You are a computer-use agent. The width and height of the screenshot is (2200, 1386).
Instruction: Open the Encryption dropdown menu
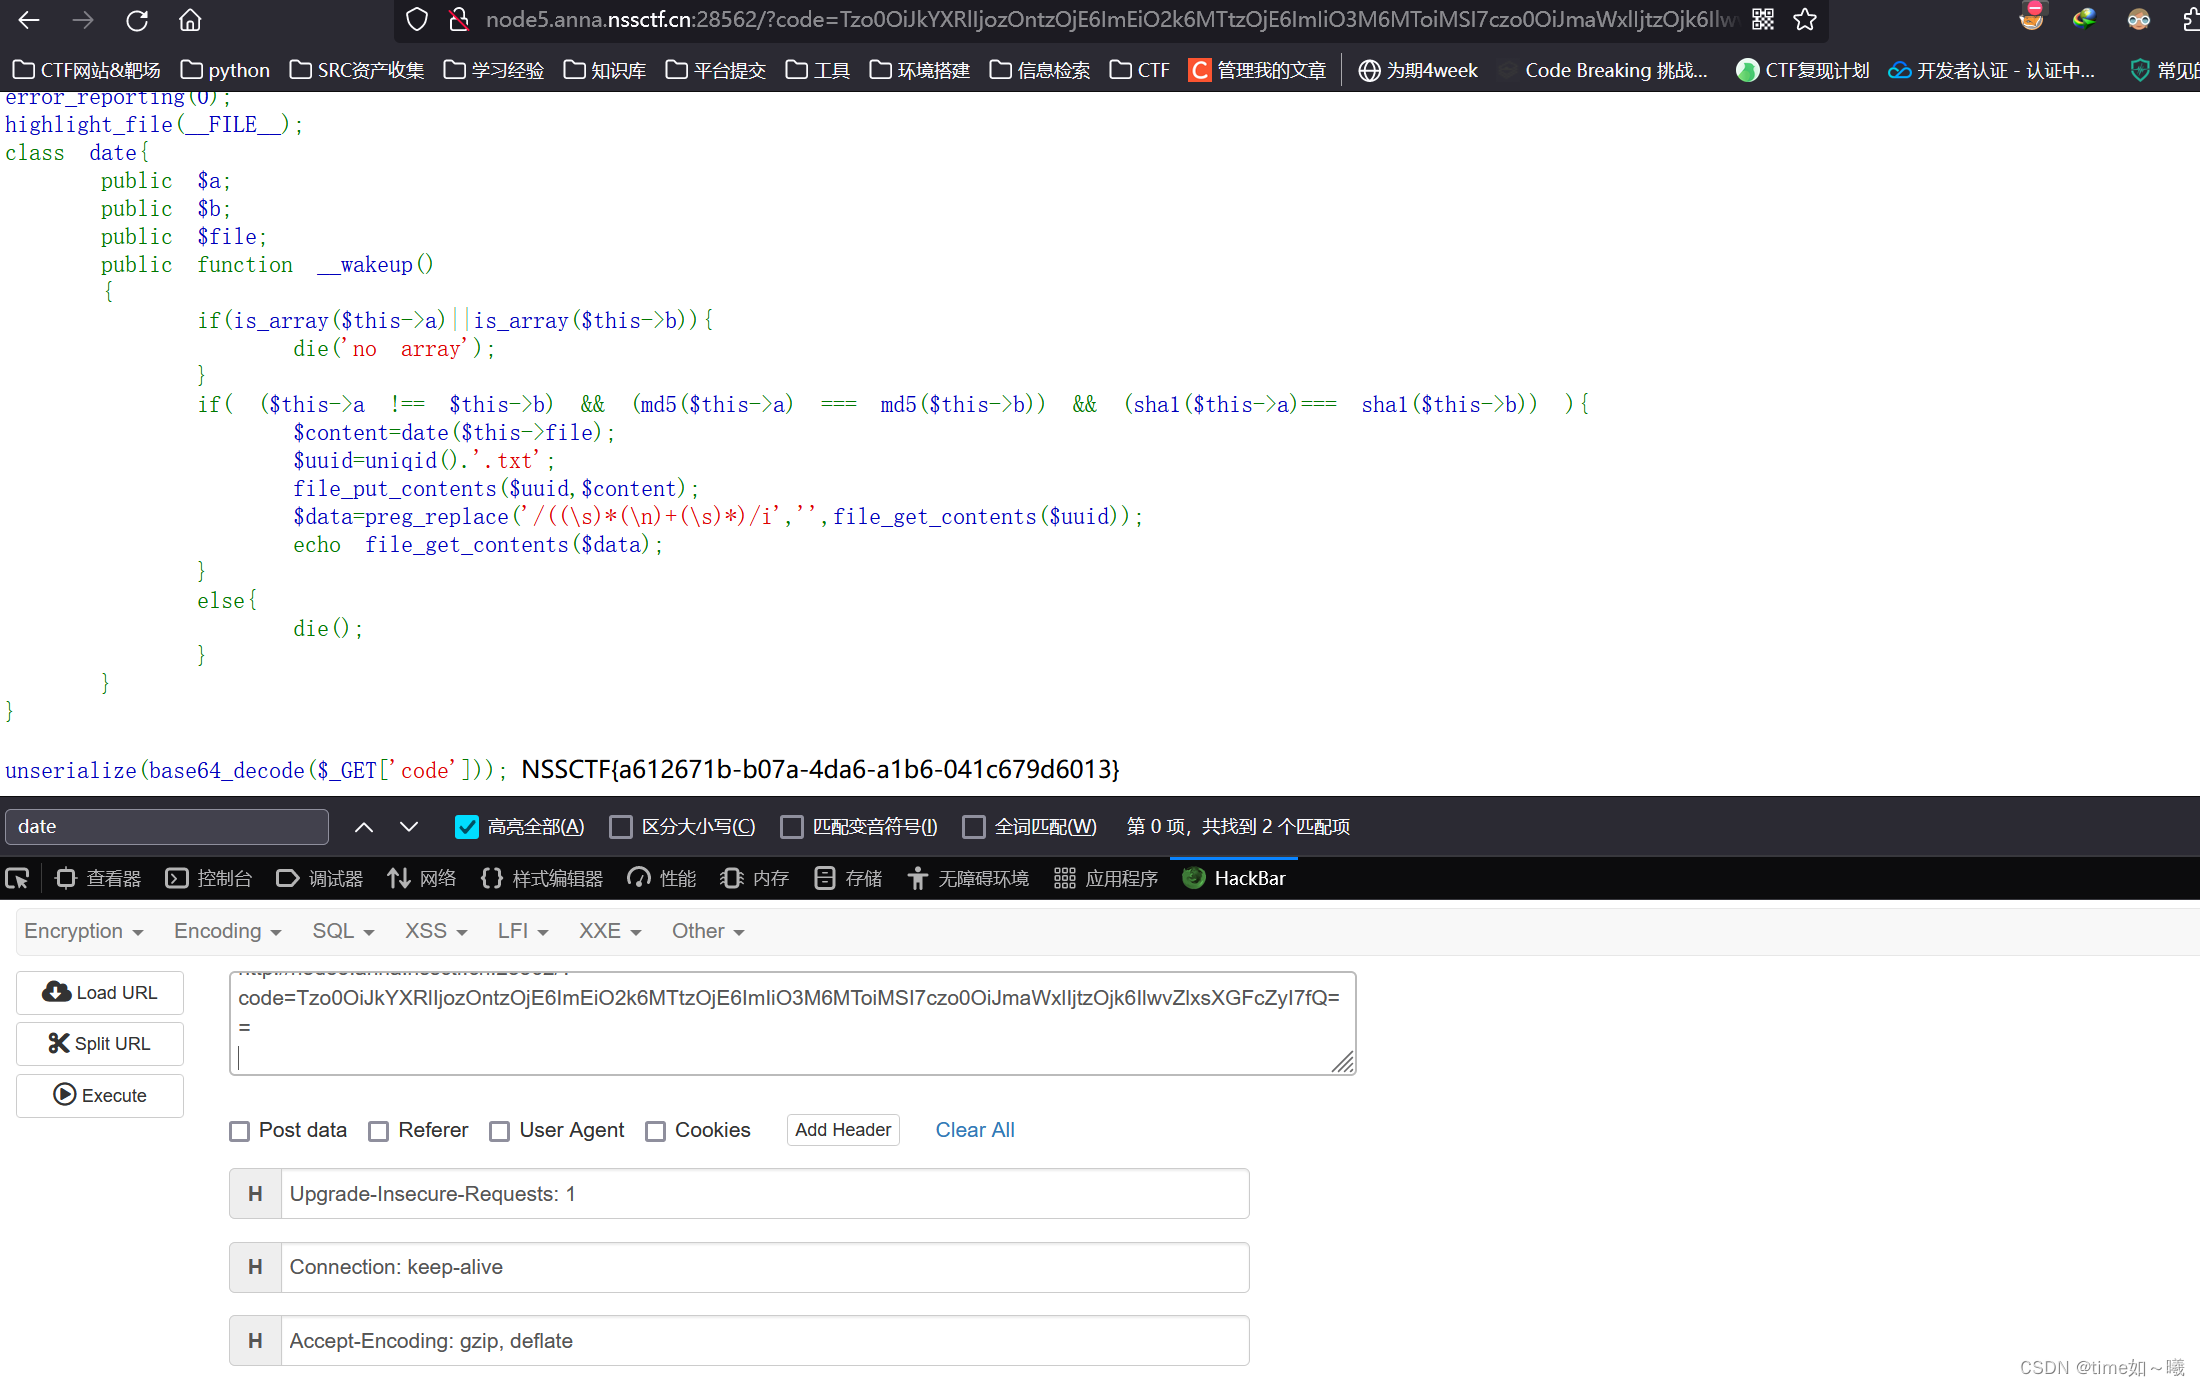coord(81,931)
